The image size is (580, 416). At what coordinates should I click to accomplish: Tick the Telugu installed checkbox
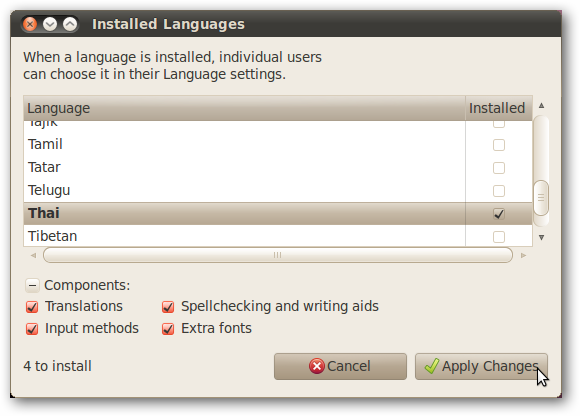tap(499, 191)
